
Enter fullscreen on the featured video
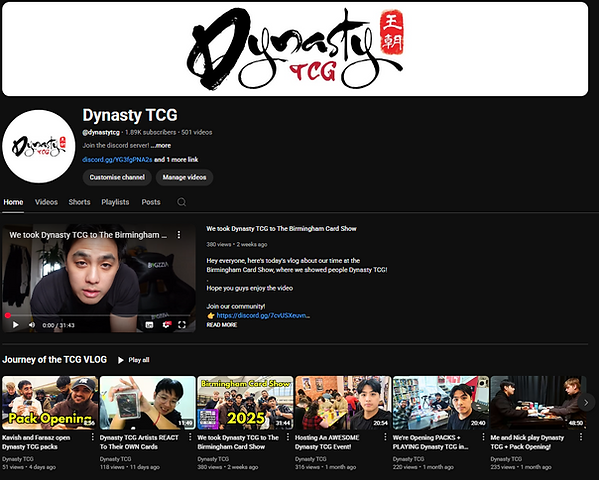point(182,325)
